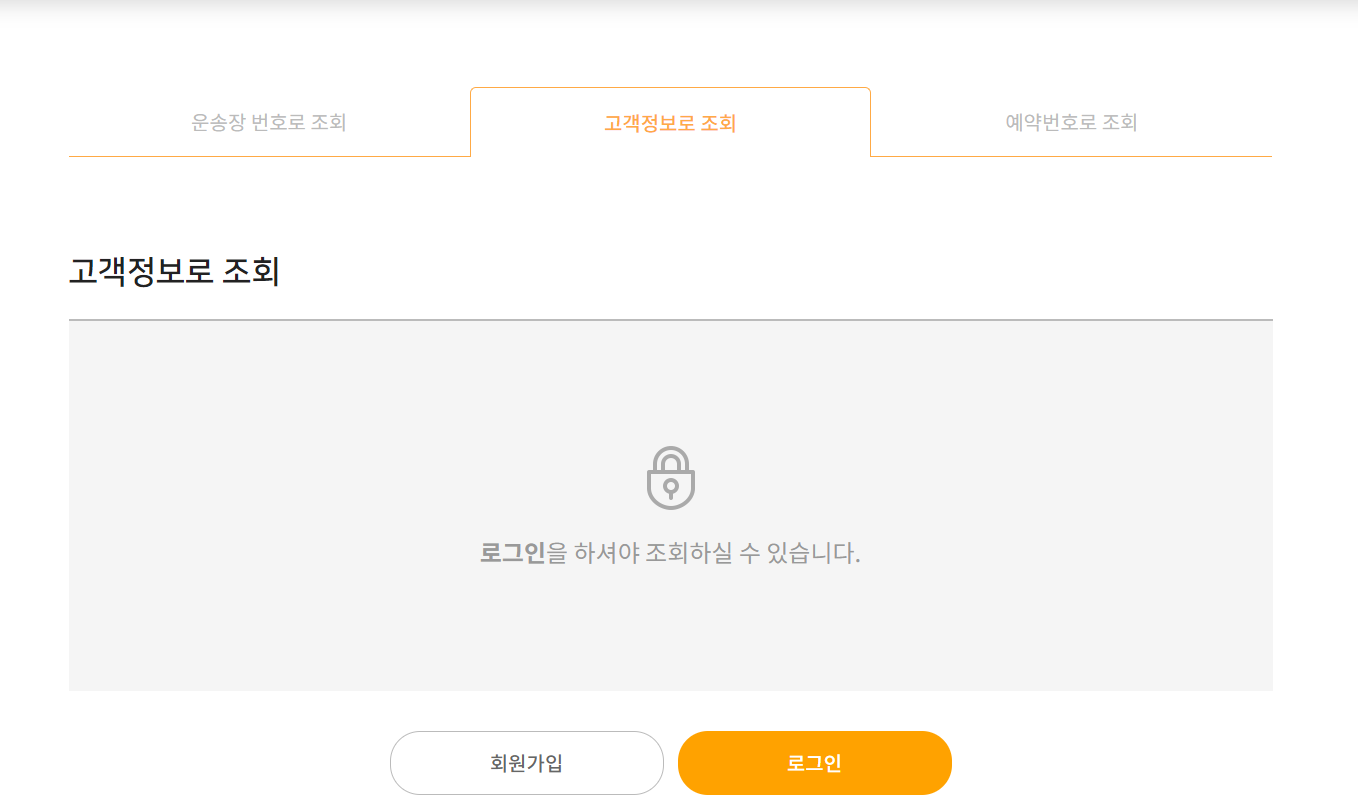Image resolution: width=1358 pixels, height=809 pixels.
Task: Click the bold 로그인 word in the message
Action: (513, 553)
